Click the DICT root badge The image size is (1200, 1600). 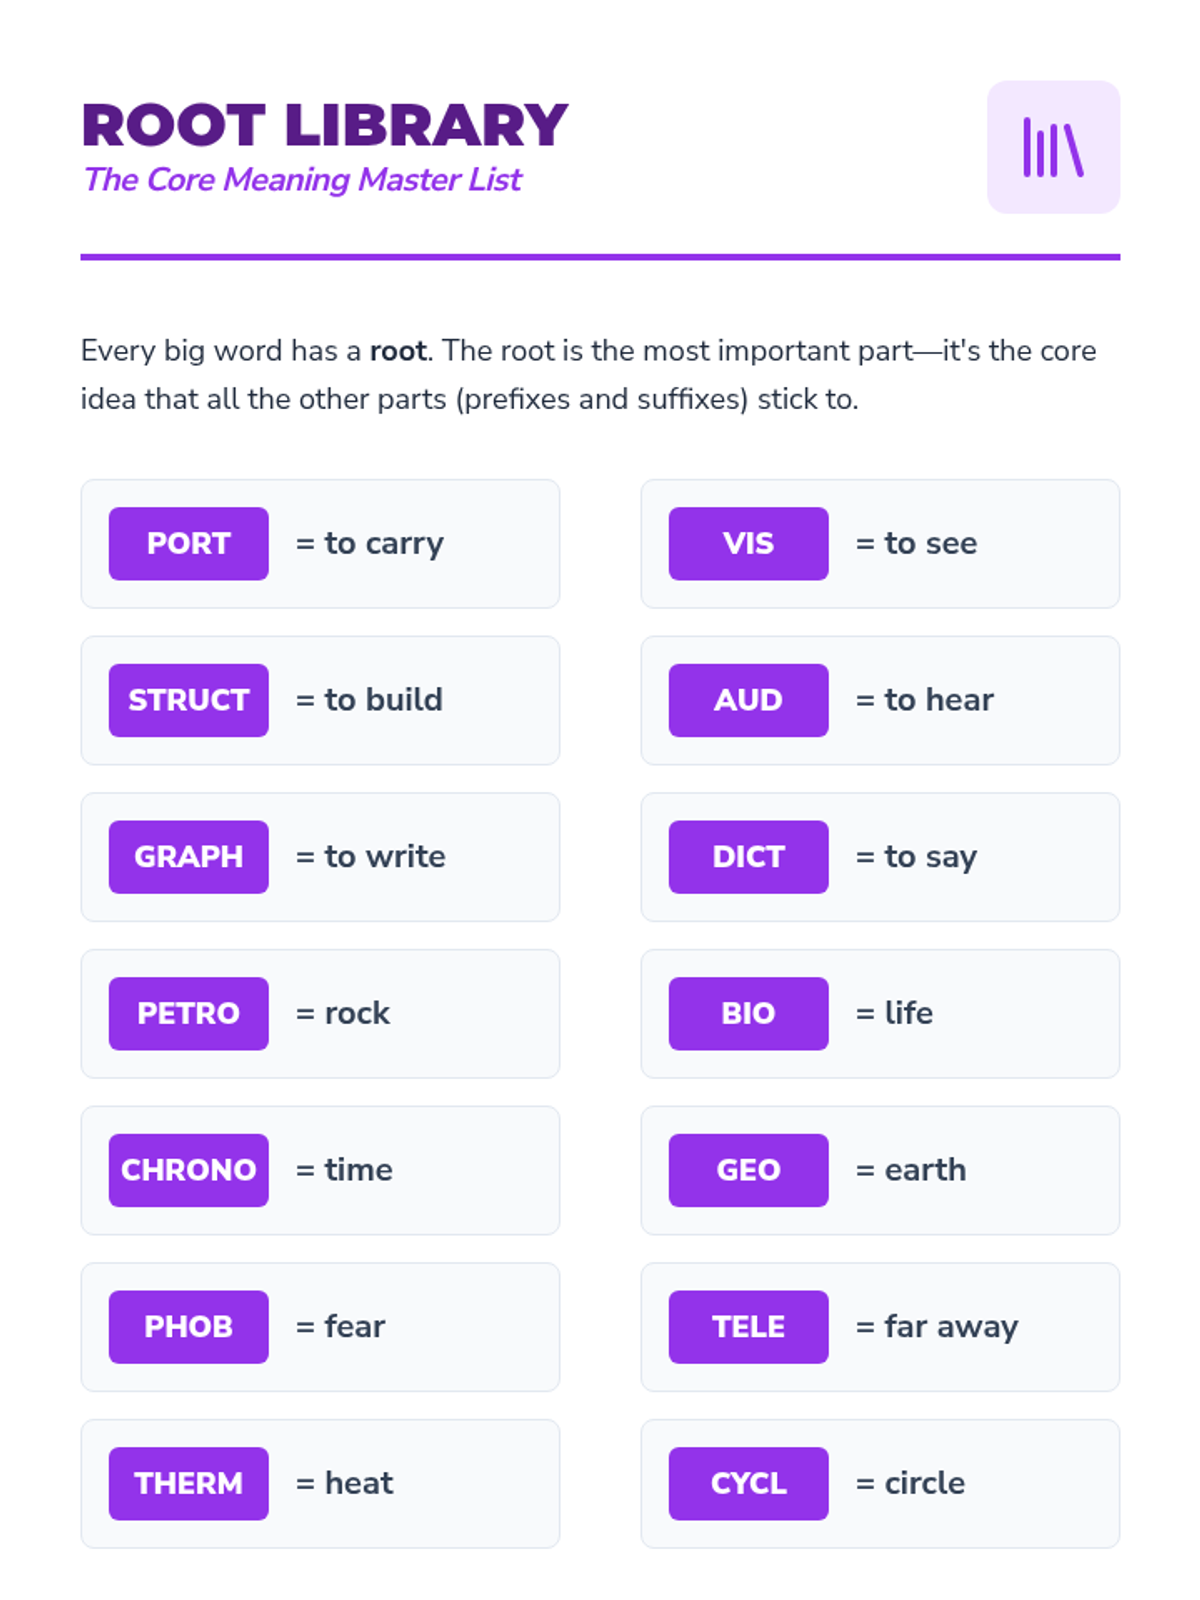pos(748,857)
